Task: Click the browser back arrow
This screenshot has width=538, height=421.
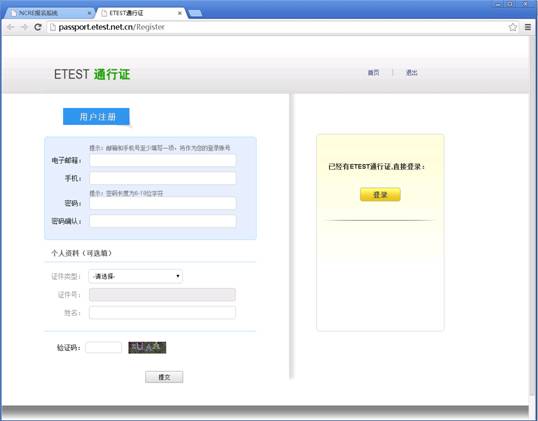Action: [10, 27]
